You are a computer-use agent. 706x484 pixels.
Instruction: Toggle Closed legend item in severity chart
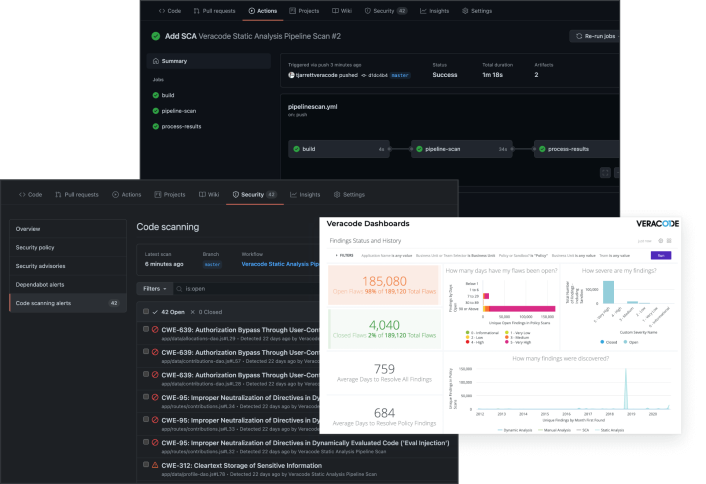pos(609,342)
